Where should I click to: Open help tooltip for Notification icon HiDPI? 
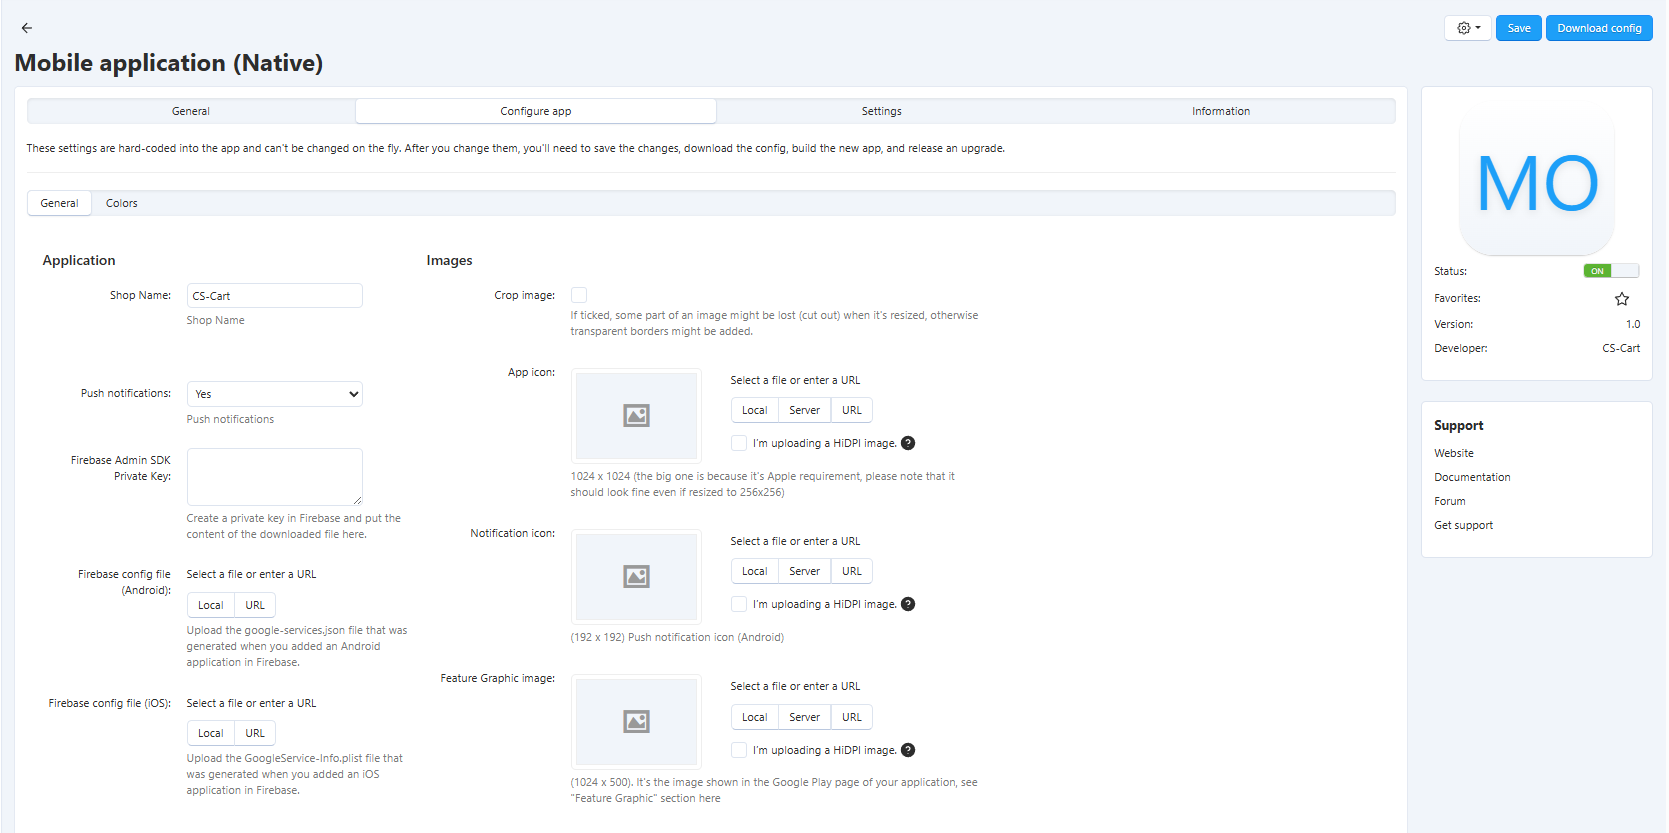(x=908, y=604)
